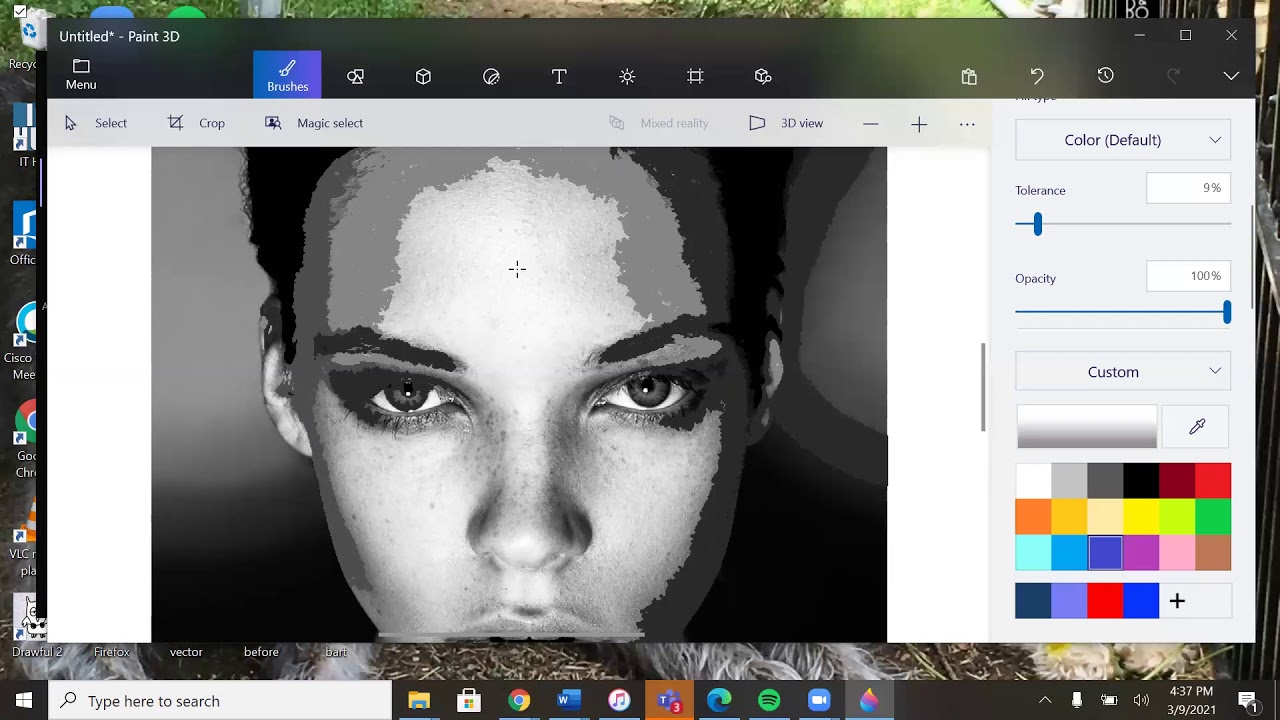Open Zoom from the taskbar
Viewport: 1280px width, 720px height.
point(819,700)
